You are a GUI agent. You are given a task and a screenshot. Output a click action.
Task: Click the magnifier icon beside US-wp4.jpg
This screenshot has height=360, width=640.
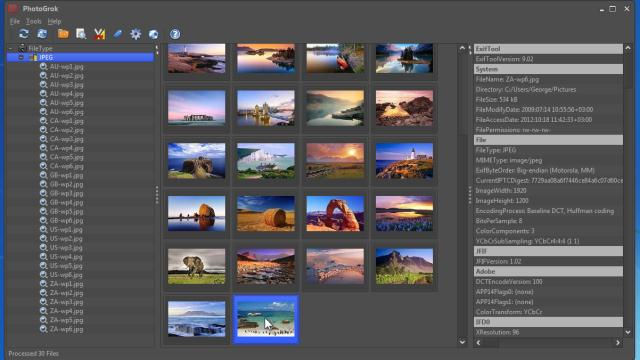pos(43,257)
